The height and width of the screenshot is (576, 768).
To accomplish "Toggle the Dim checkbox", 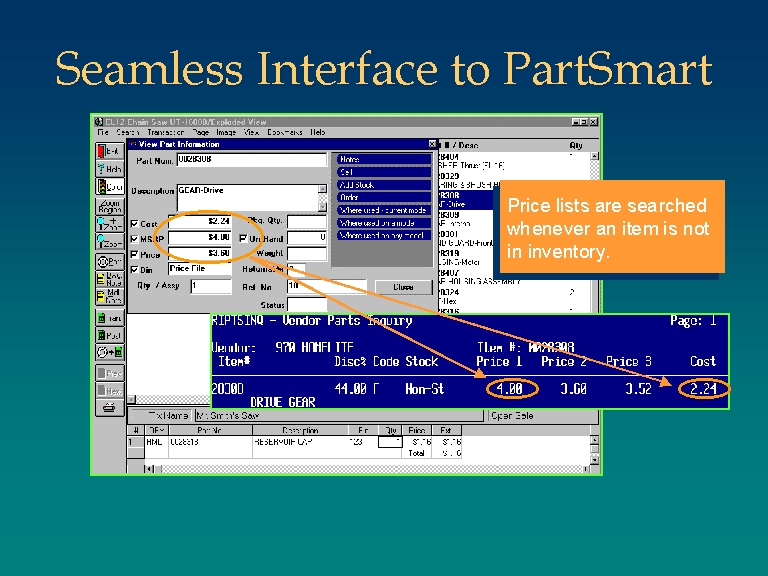I will click(x=135, y=269).
